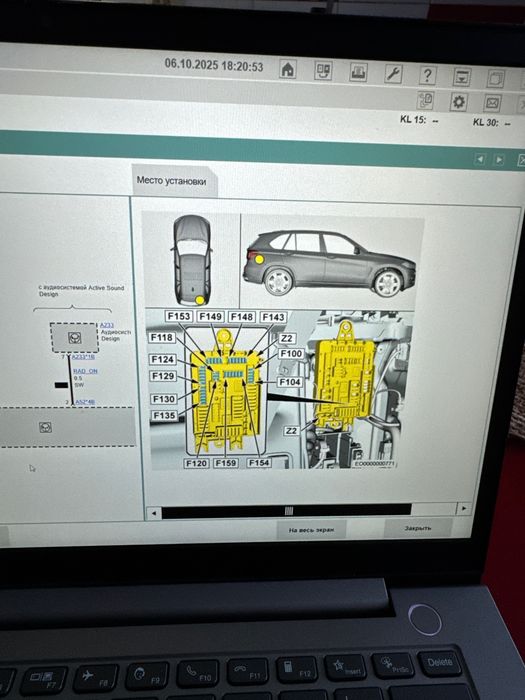The width and height of the screenshot is (525, 700).
Task: Select the Место установки tab
Action: click(171, 181)
